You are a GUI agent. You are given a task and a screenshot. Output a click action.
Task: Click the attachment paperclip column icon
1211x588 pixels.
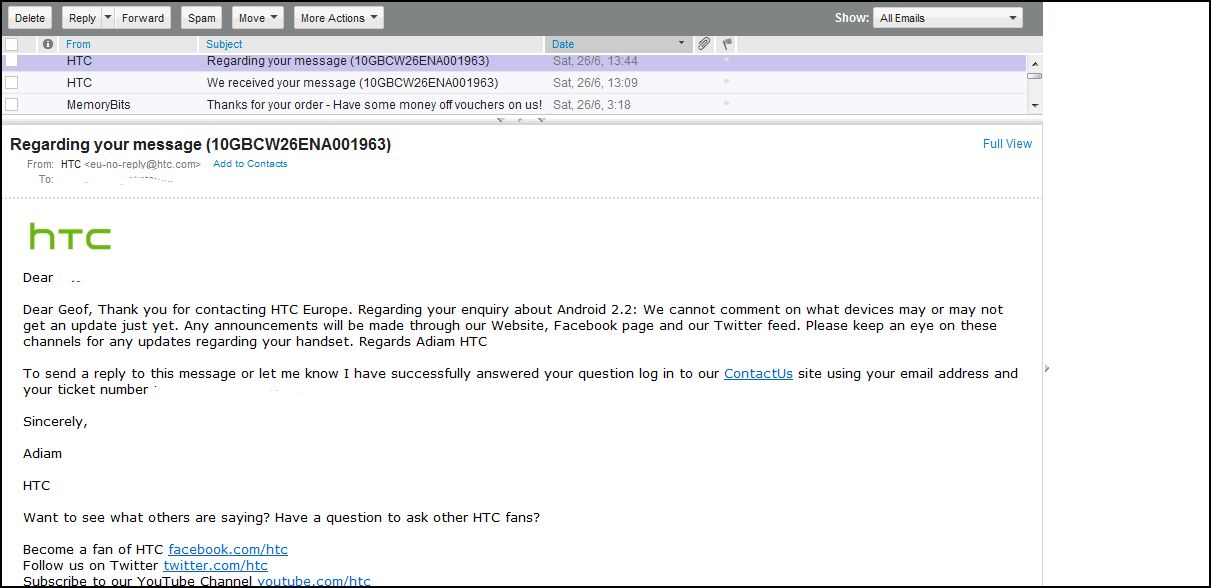(704, 44)
